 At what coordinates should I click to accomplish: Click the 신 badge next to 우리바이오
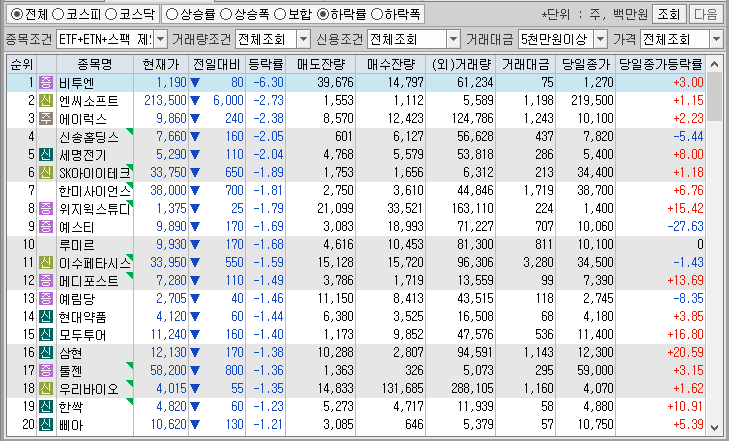pyautogui.click(x=46, y=388)
